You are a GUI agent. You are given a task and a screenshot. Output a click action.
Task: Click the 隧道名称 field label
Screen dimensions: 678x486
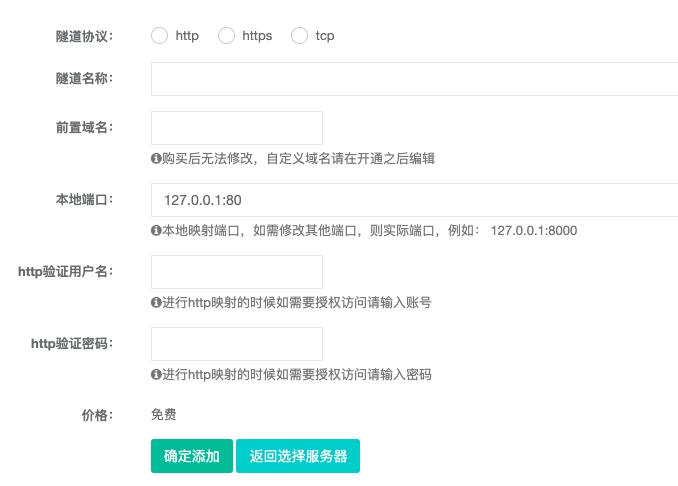tap(84, 79)
